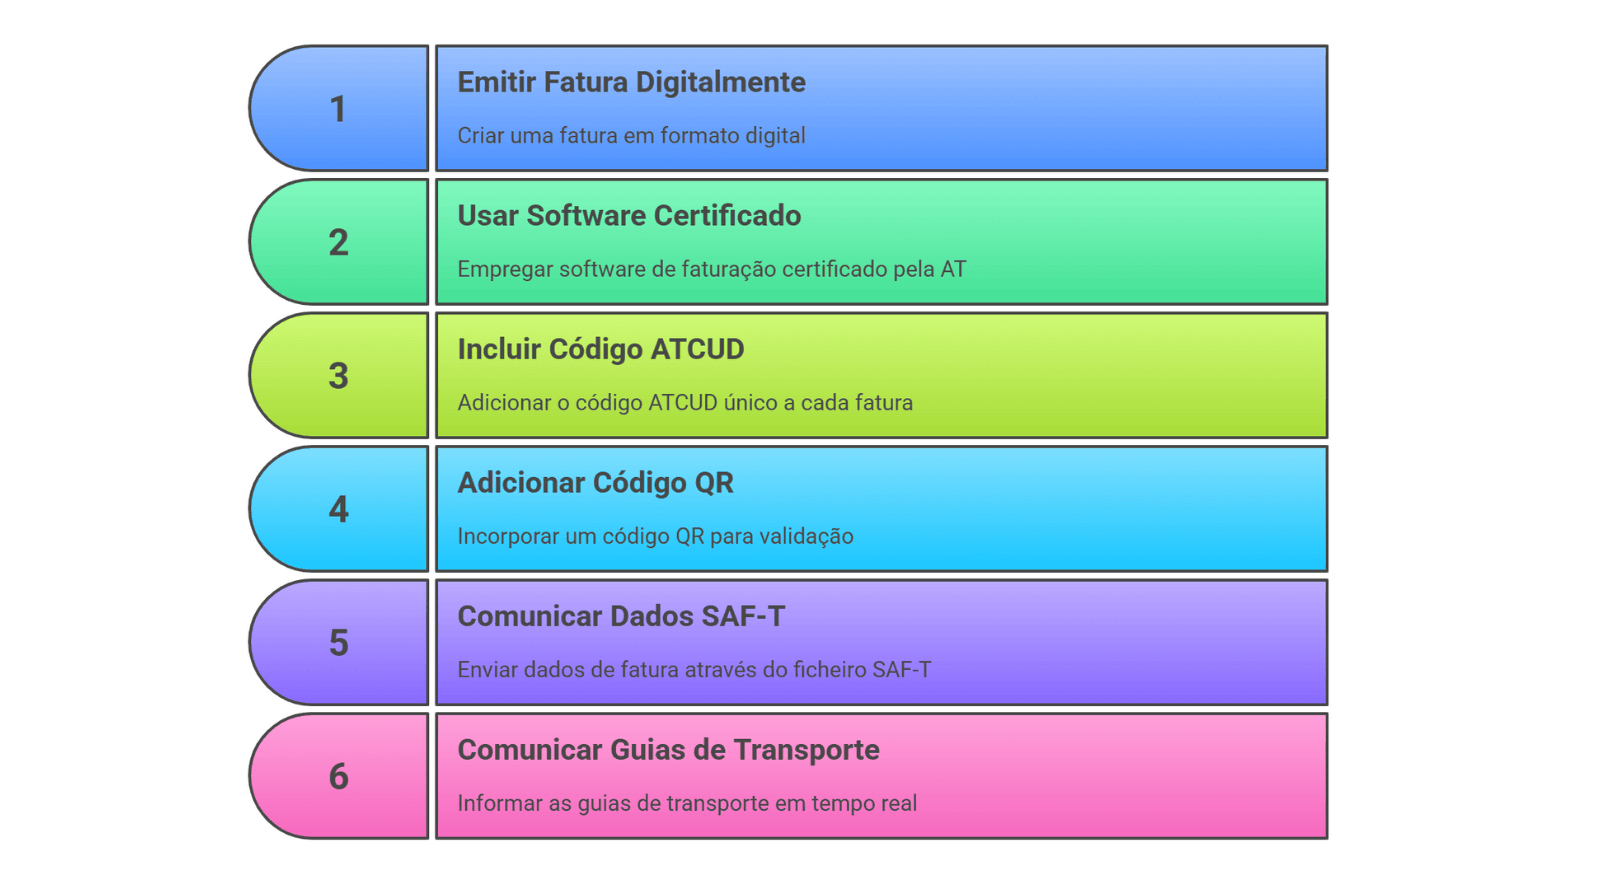Select the 'Usar Software Certificado' heading
Image resolution: width=1600 pixels, height=896 pixels.
pyautogui.click(x=629, y=216)
